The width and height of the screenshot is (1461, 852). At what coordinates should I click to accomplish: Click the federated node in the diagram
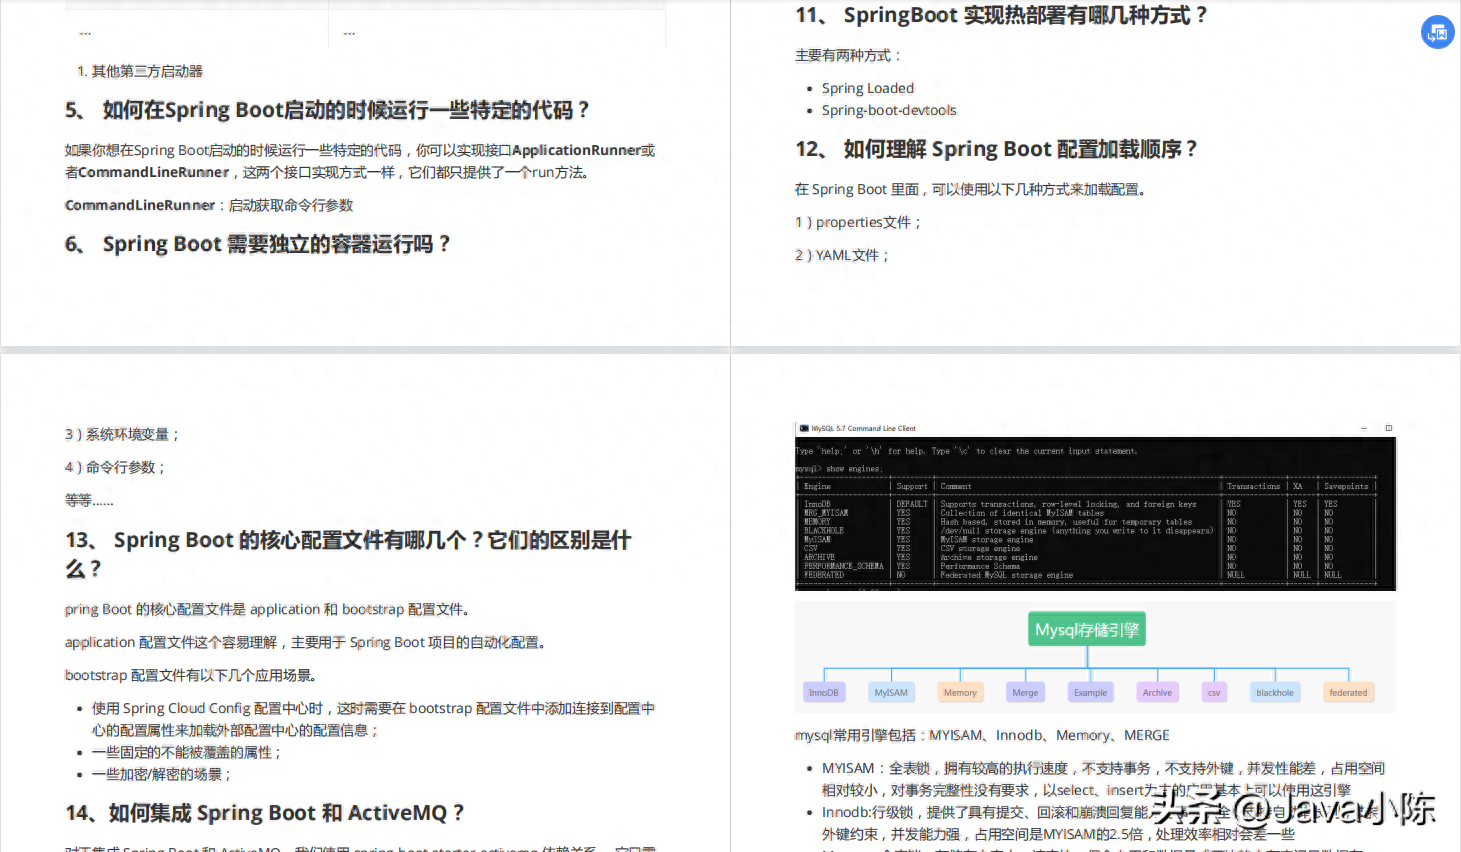click(1348, 691)
